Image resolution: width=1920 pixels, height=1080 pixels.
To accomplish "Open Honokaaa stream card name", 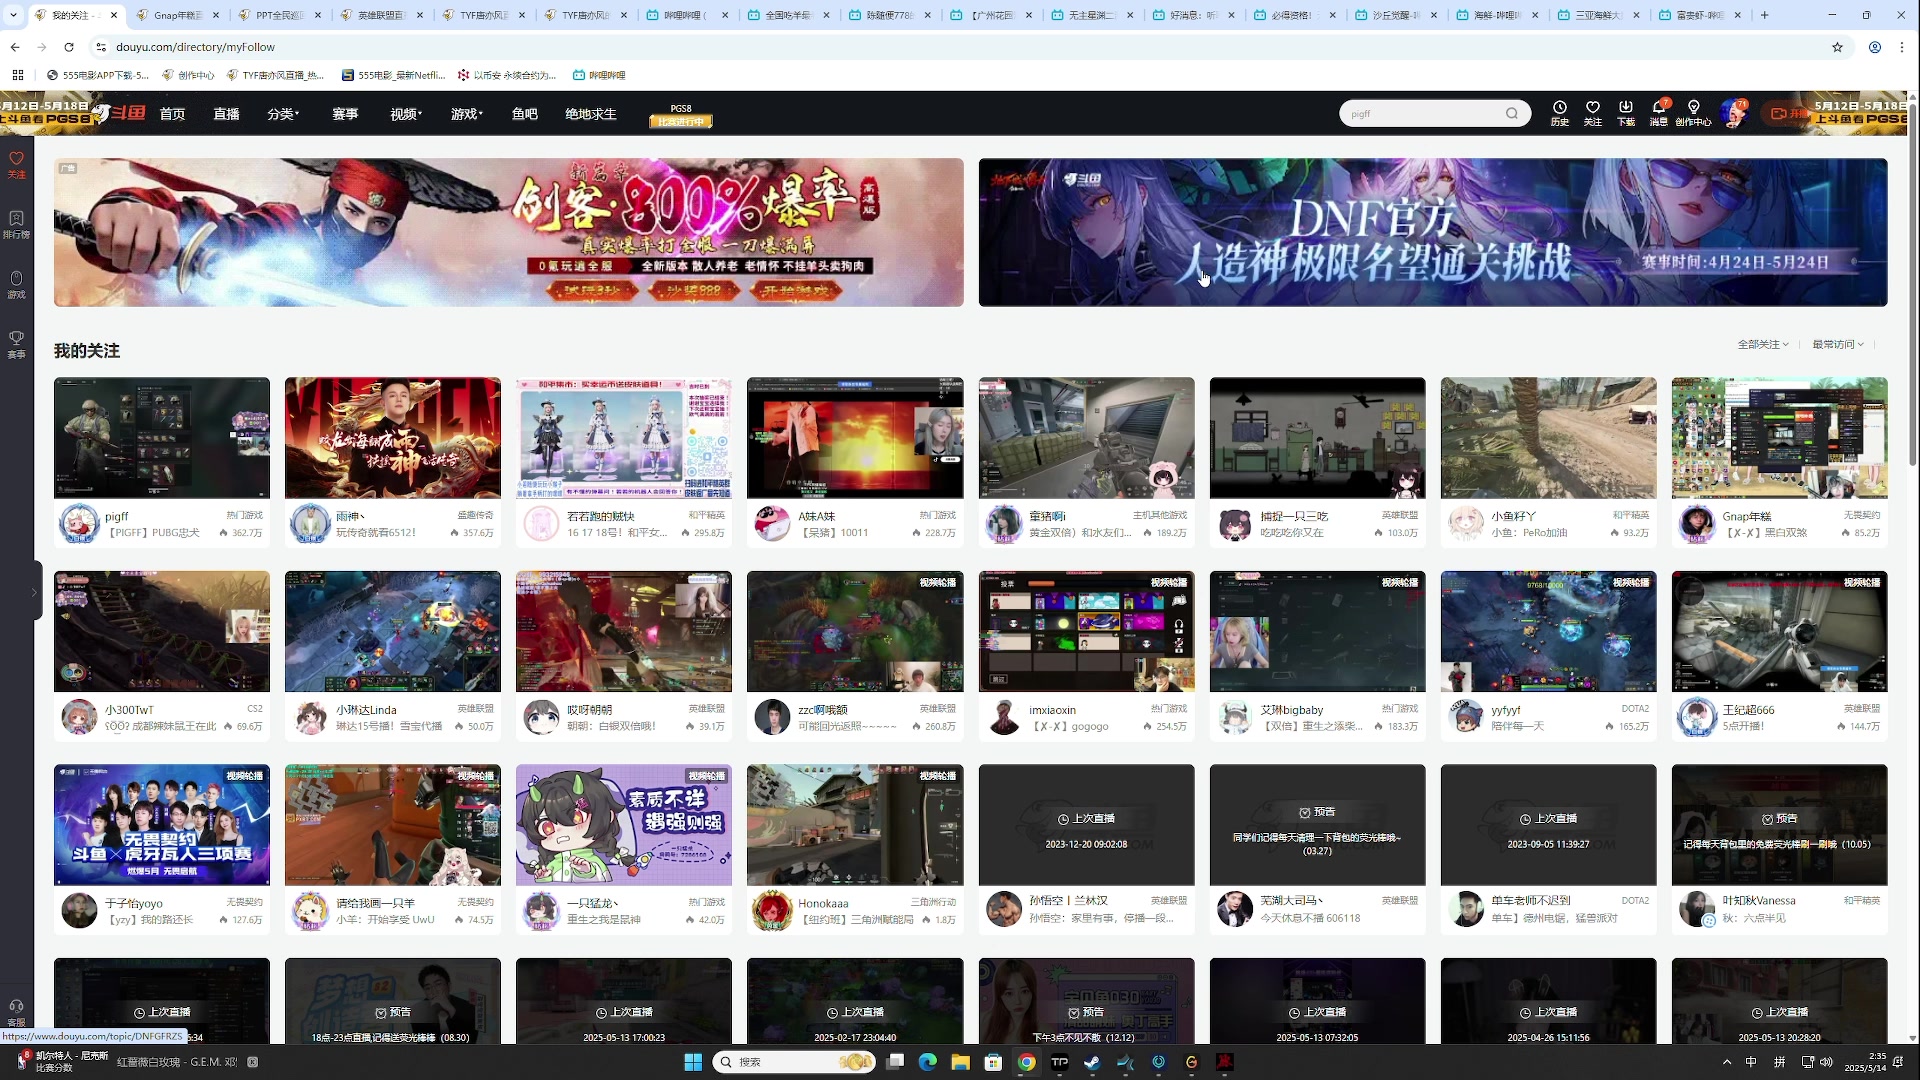I will pos(823,903).
